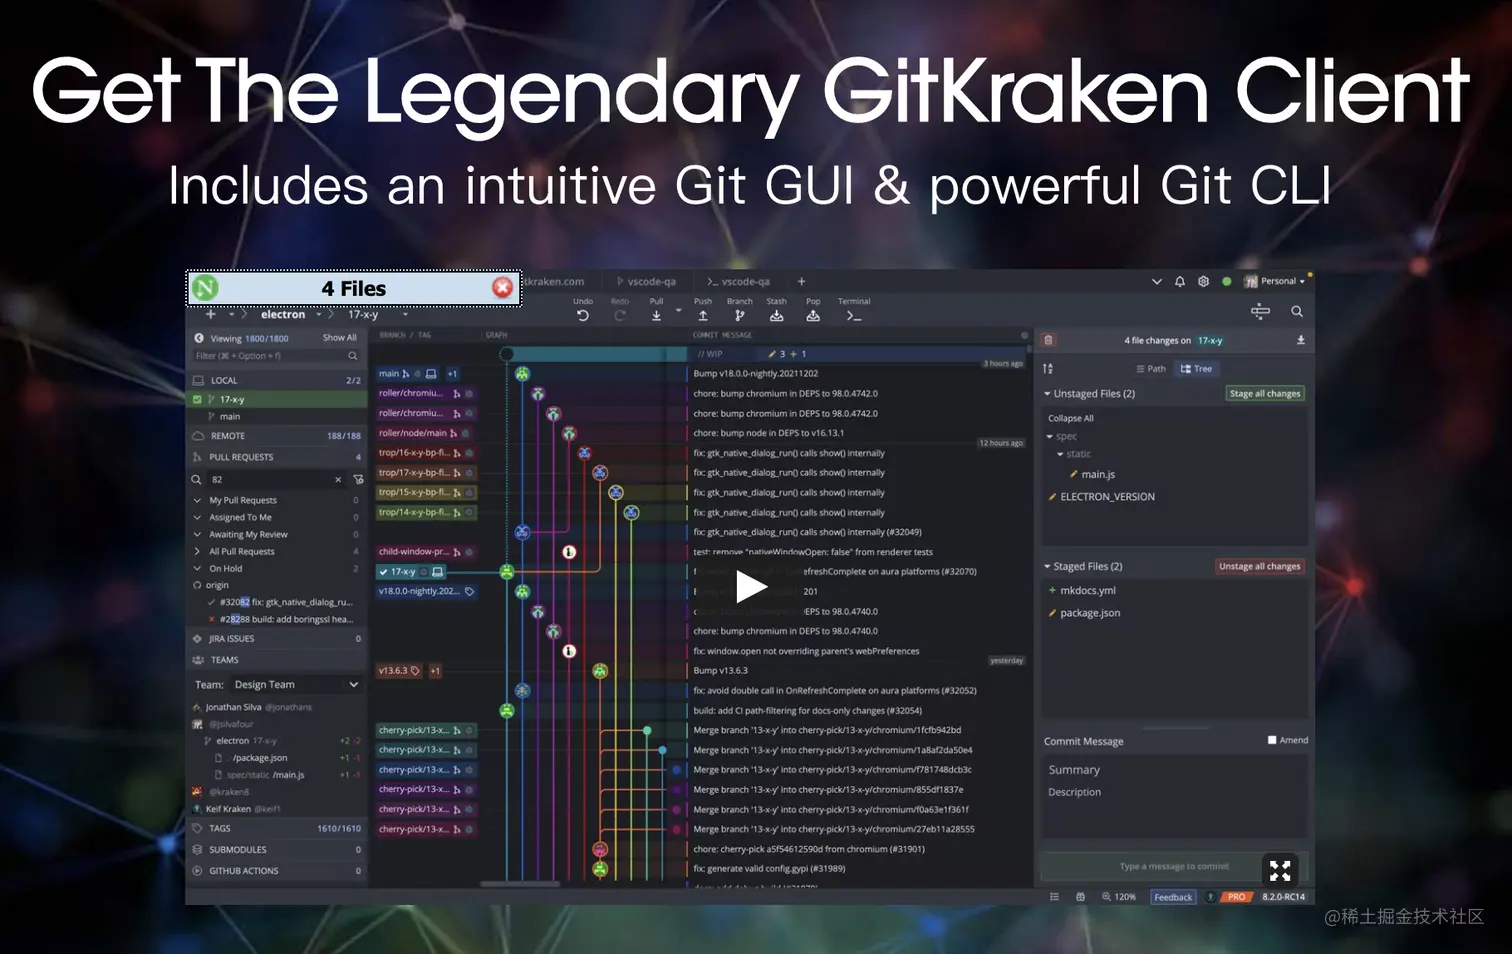Select package.json staged file
Screen dimensions: 1512x954
pyautogui.click(x=1089, y=613)
